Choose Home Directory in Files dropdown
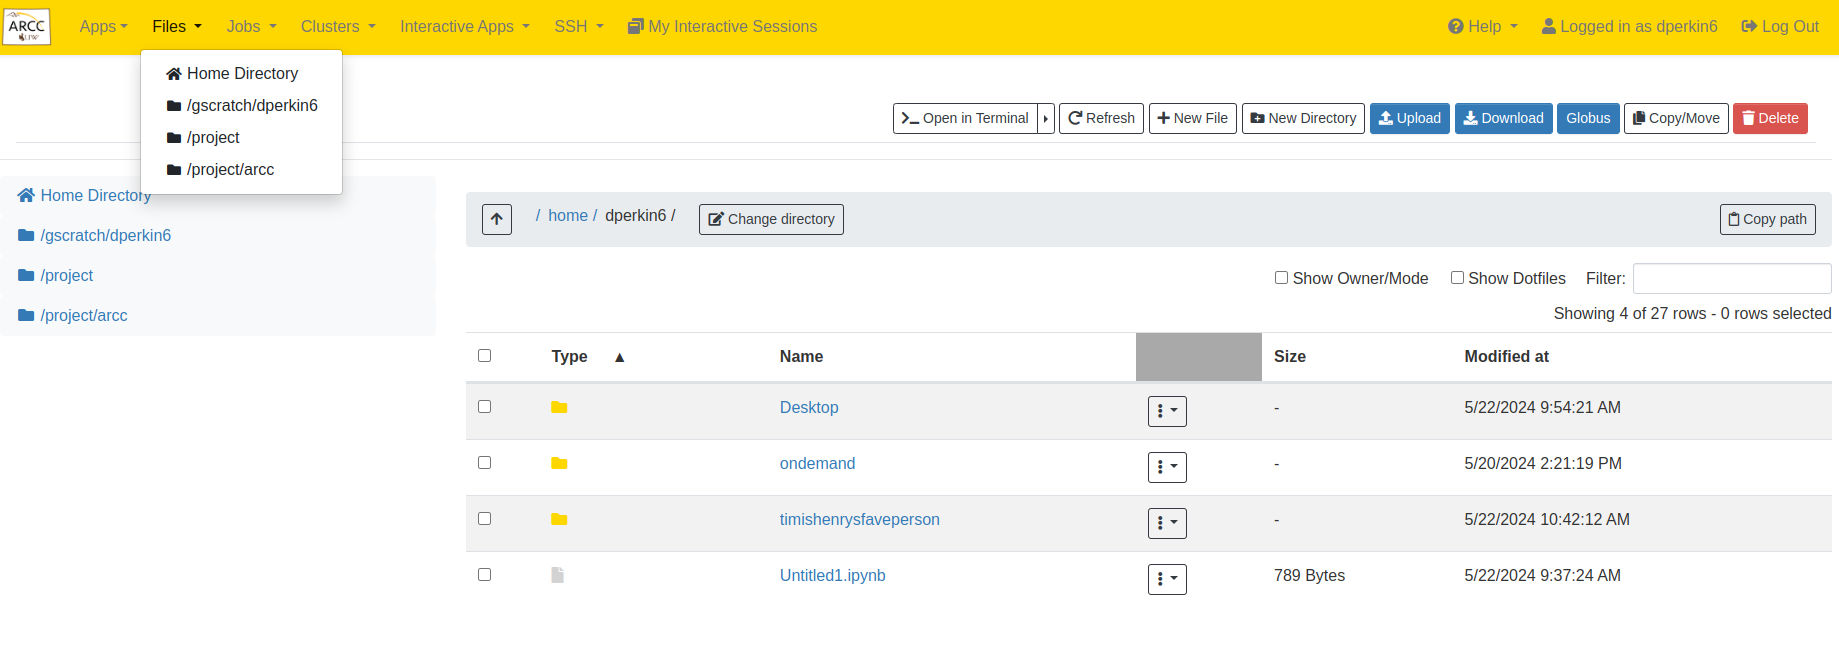Screen dimensions: 1839x665 242,74
